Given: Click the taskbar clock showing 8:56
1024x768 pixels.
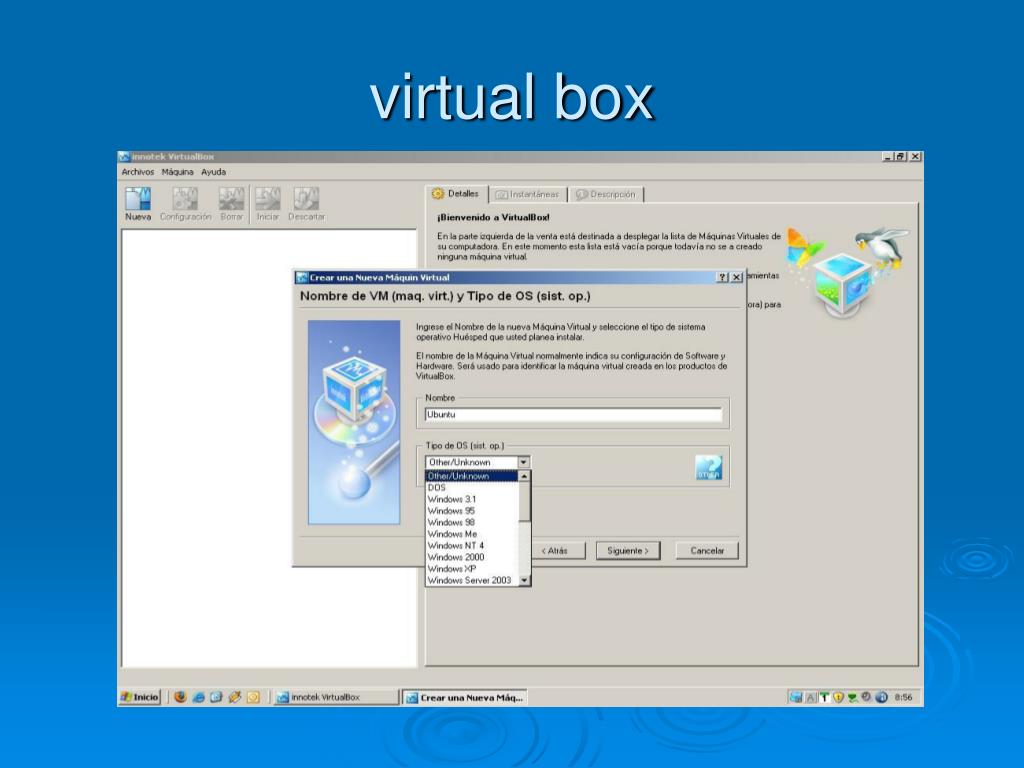Looking at the screenshot, I should pyautogui.click(x=903, y=697).
